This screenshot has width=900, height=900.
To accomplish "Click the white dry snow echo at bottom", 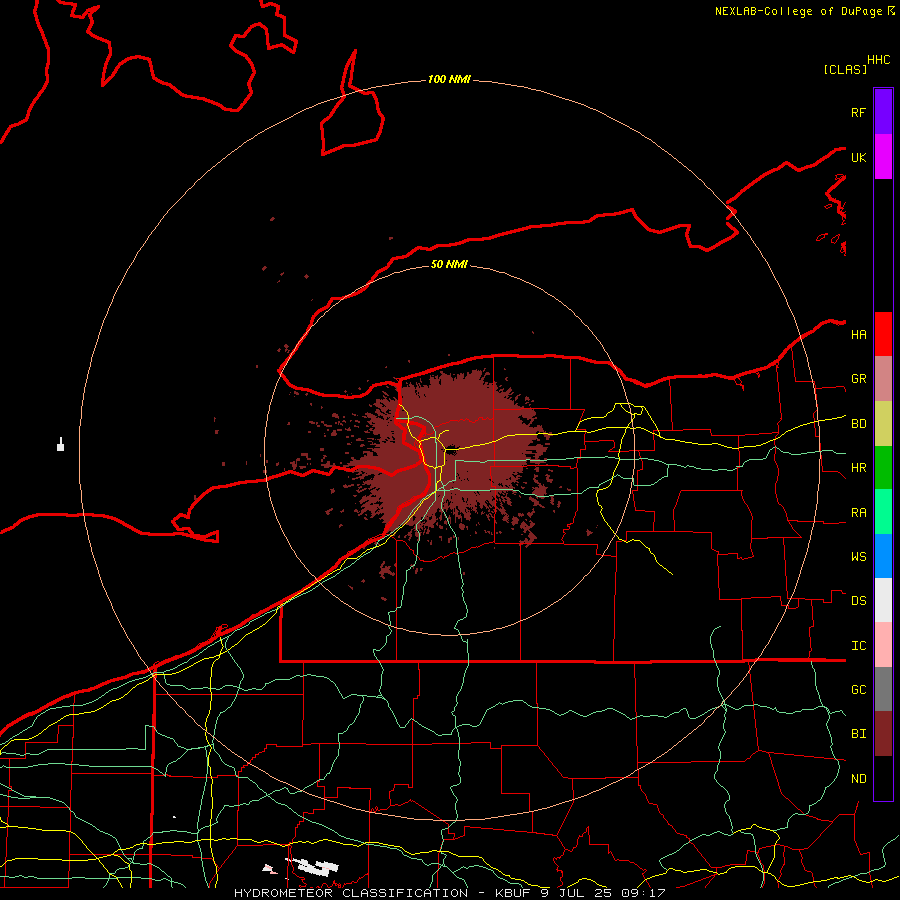I will click(x=313, y=867).
